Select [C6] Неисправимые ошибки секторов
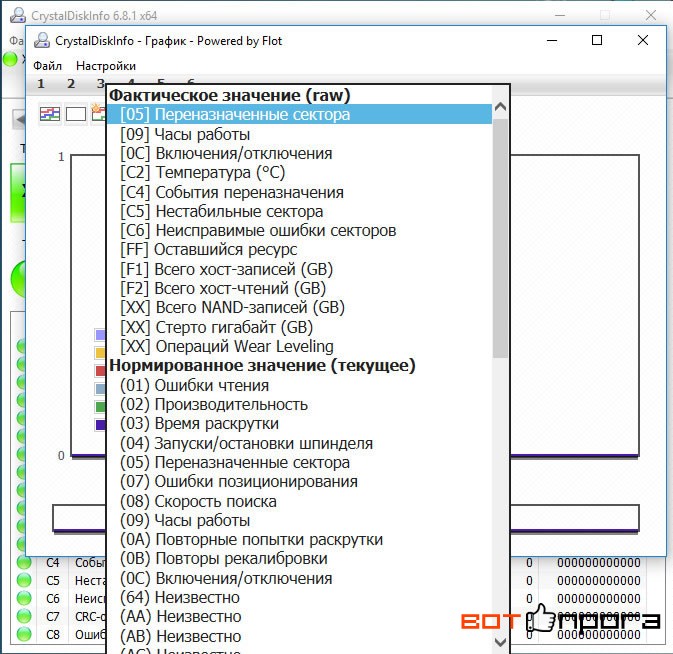The width and height of the screenshot is (673, 654). (x=299, y=230)
